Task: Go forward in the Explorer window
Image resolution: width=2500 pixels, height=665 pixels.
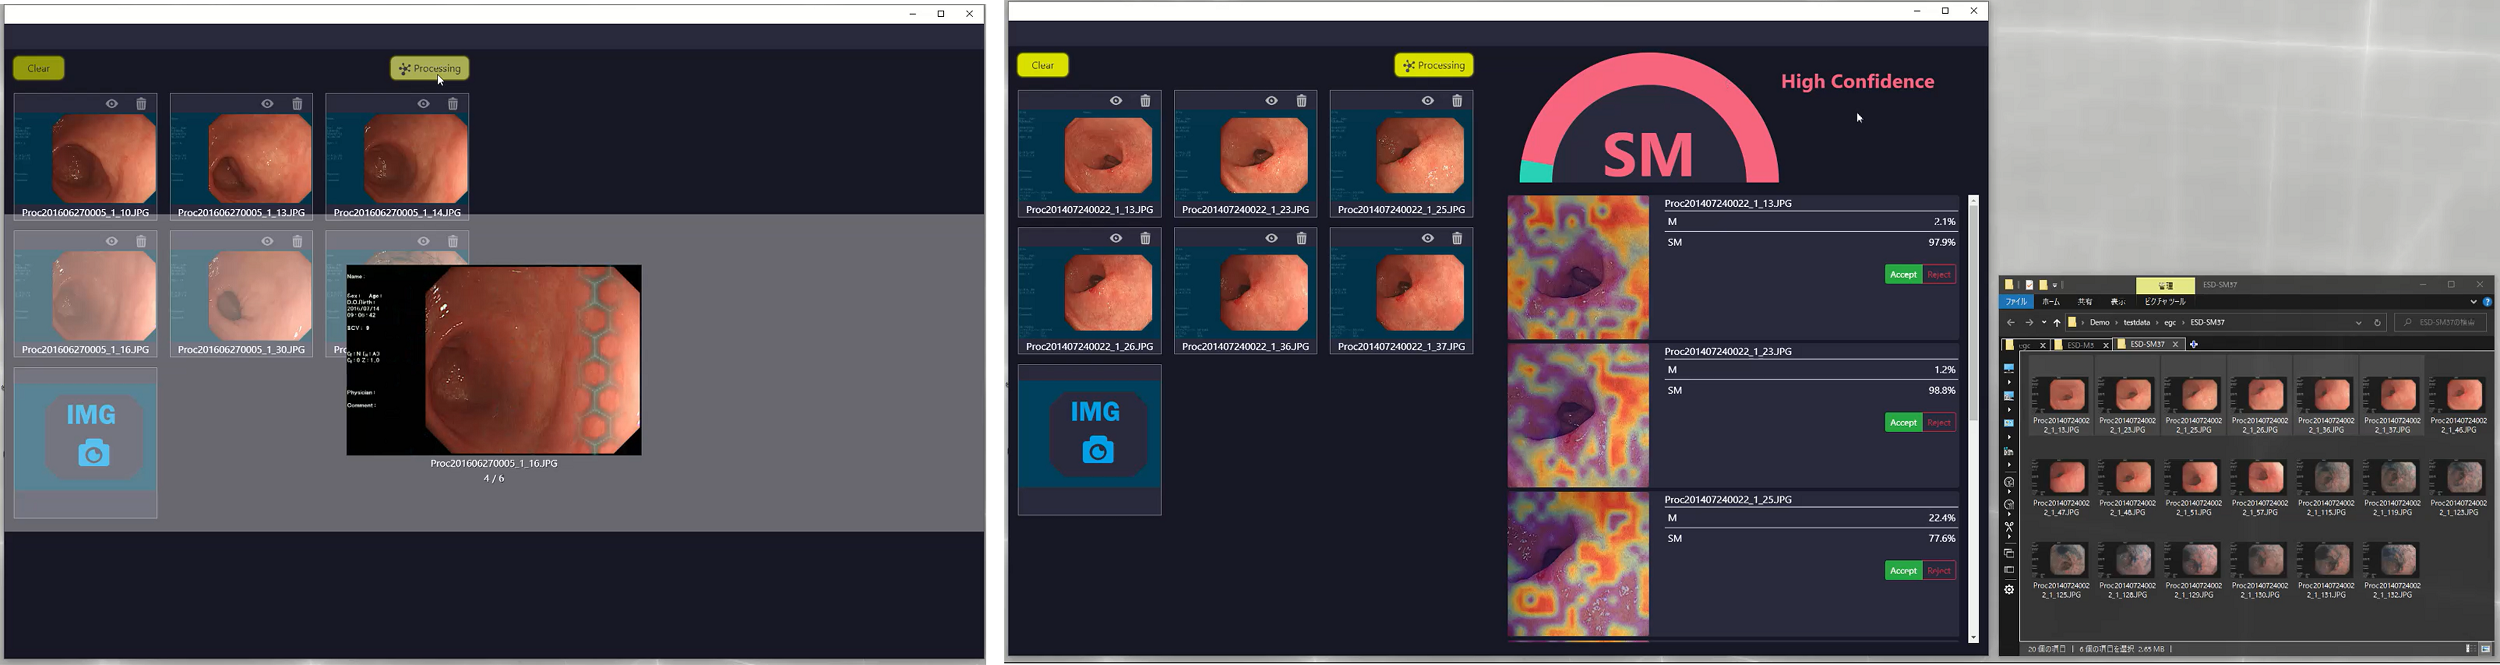Action: (x=2029, y=322)
